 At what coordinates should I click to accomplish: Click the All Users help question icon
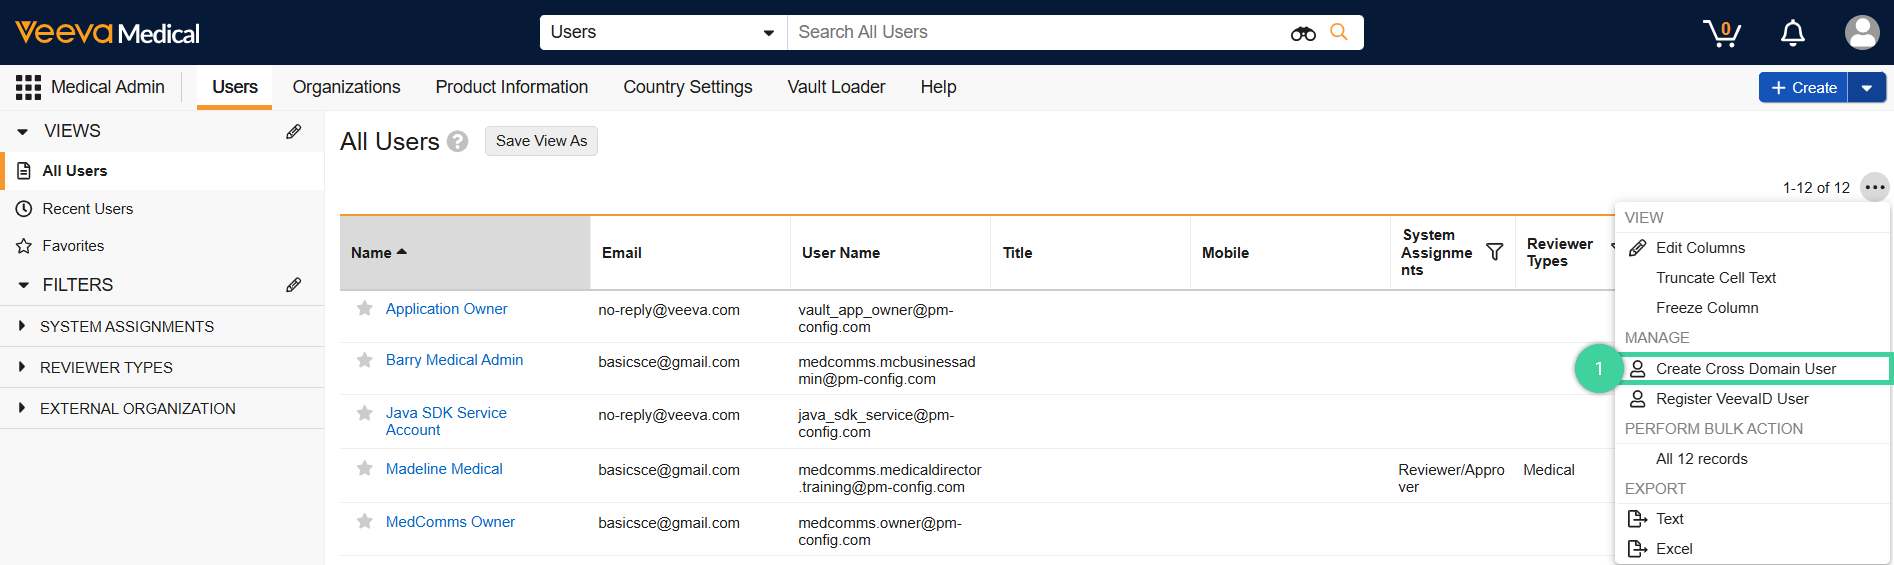coord(458,142)
